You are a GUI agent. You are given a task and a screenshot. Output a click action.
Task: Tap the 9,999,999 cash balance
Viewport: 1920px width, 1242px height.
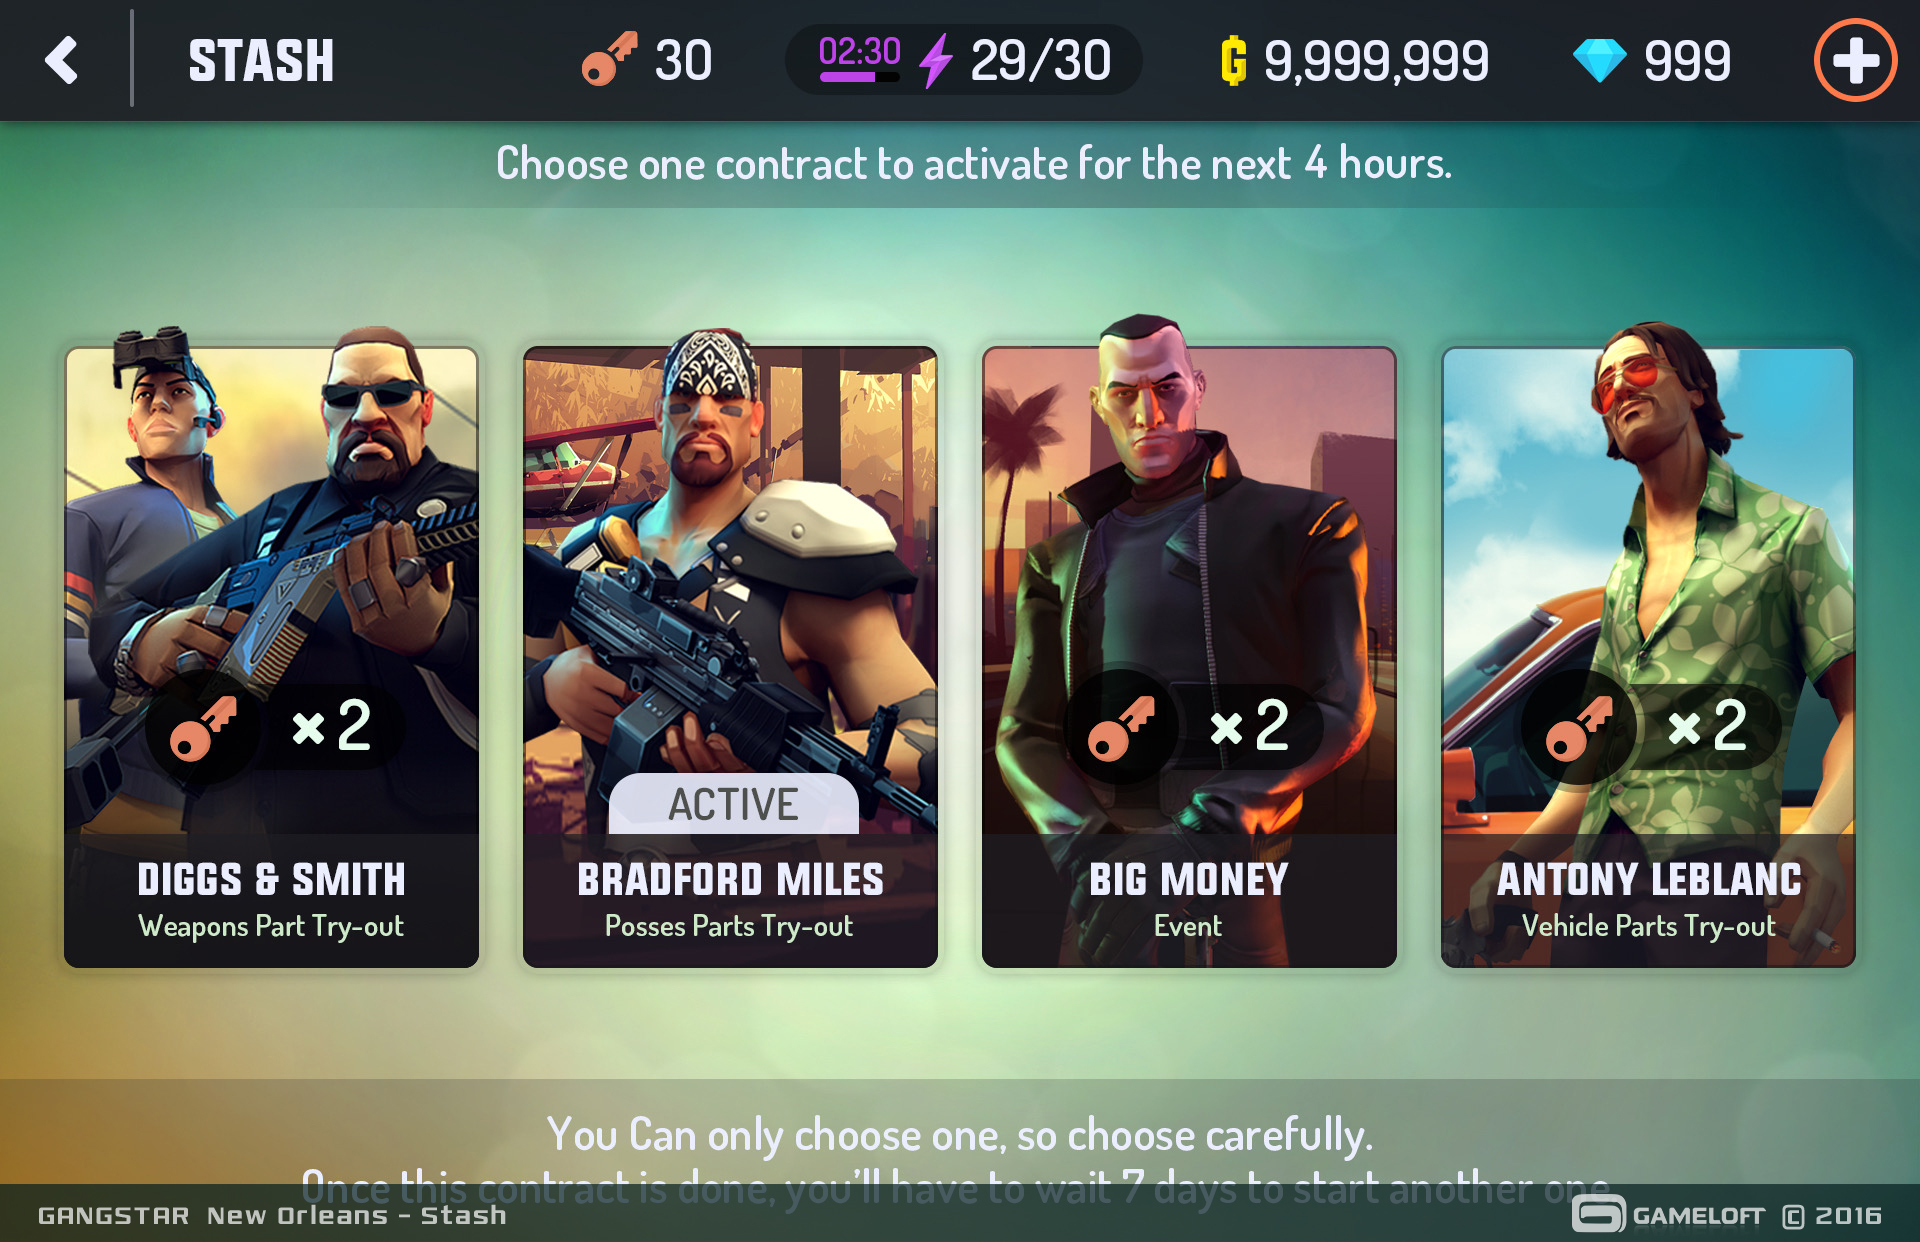coord(1376,61)
